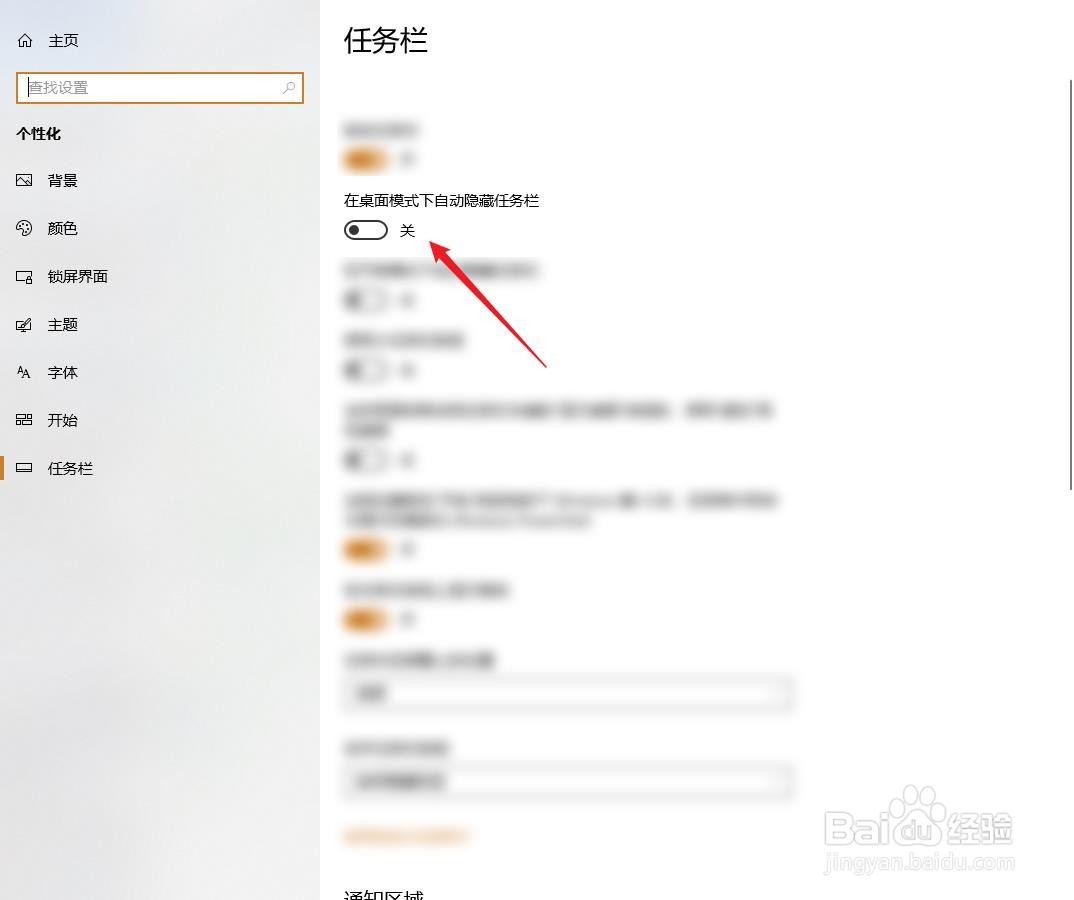Toggle the blurred switch below auto-hide setting
Image resolution: width=1074 pixels, height=900 pixels.
tap(366, 300)
